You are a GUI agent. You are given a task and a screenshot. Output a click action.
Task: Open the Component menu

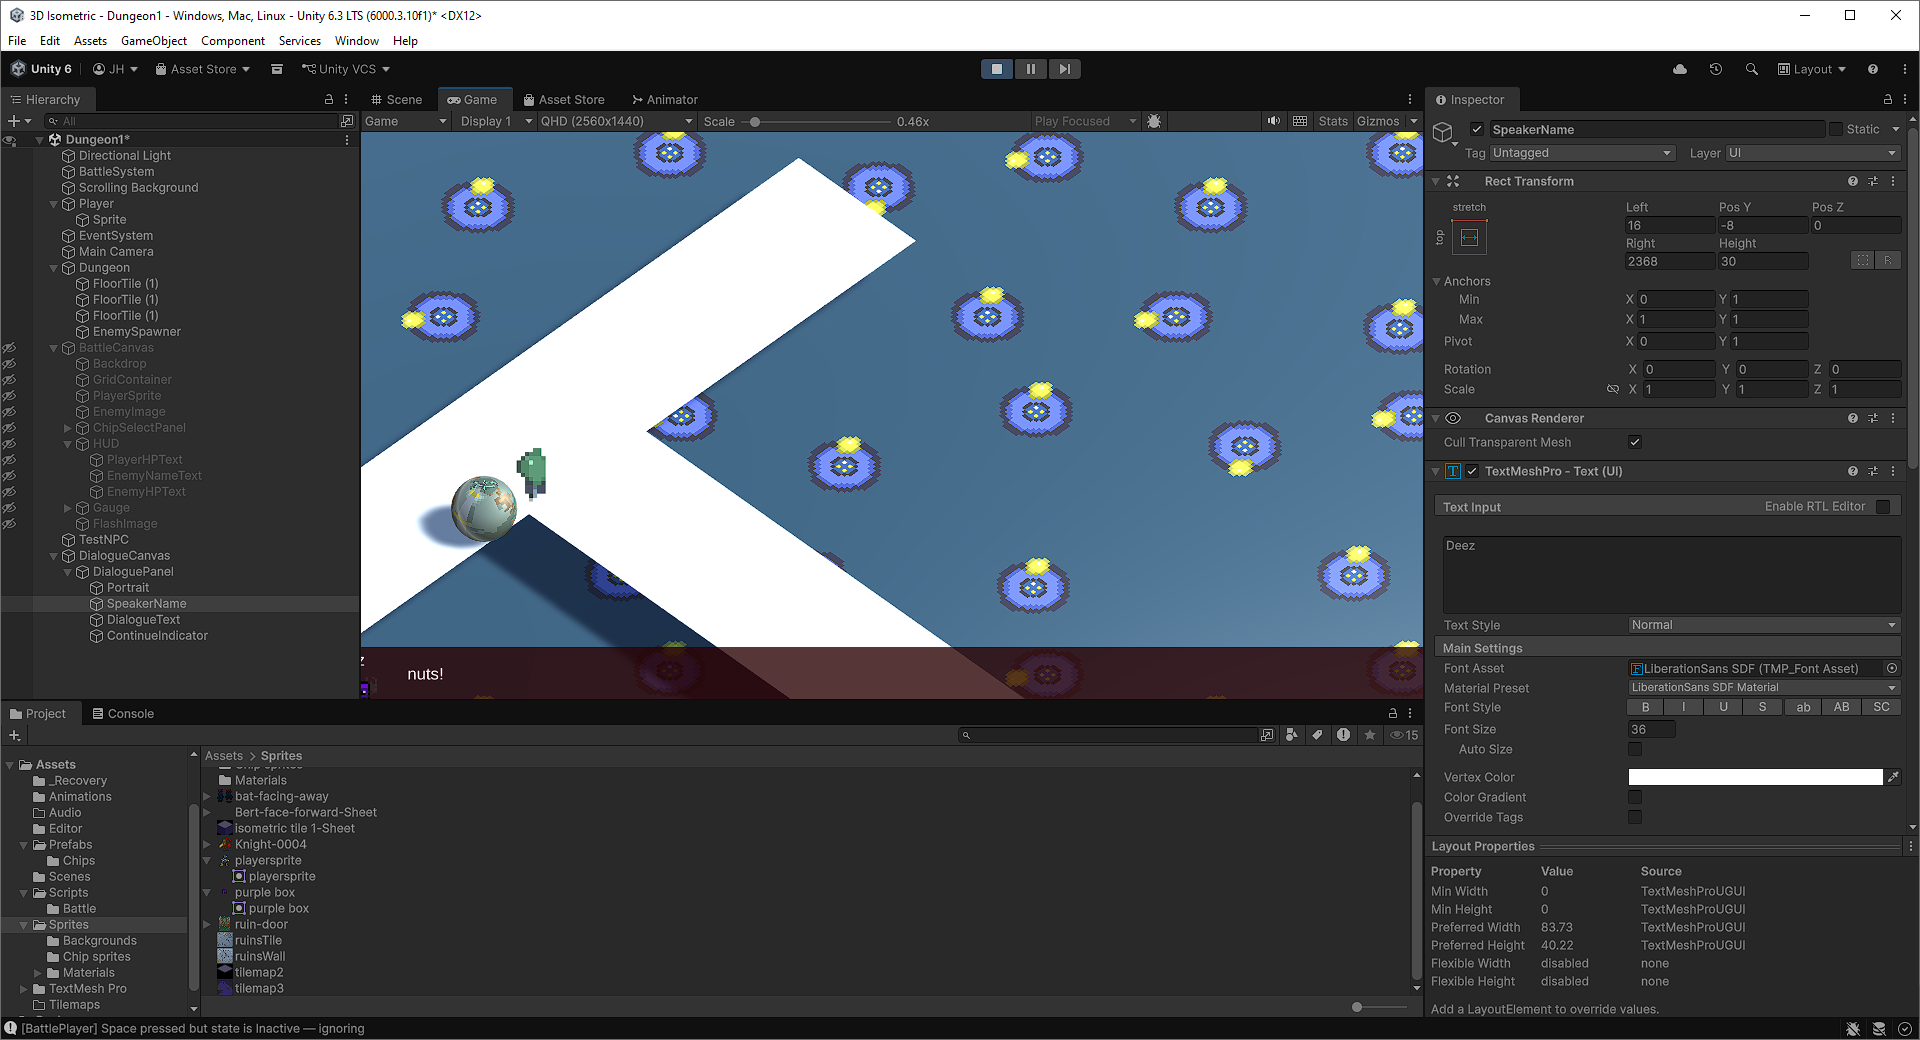tap(233, 41)
